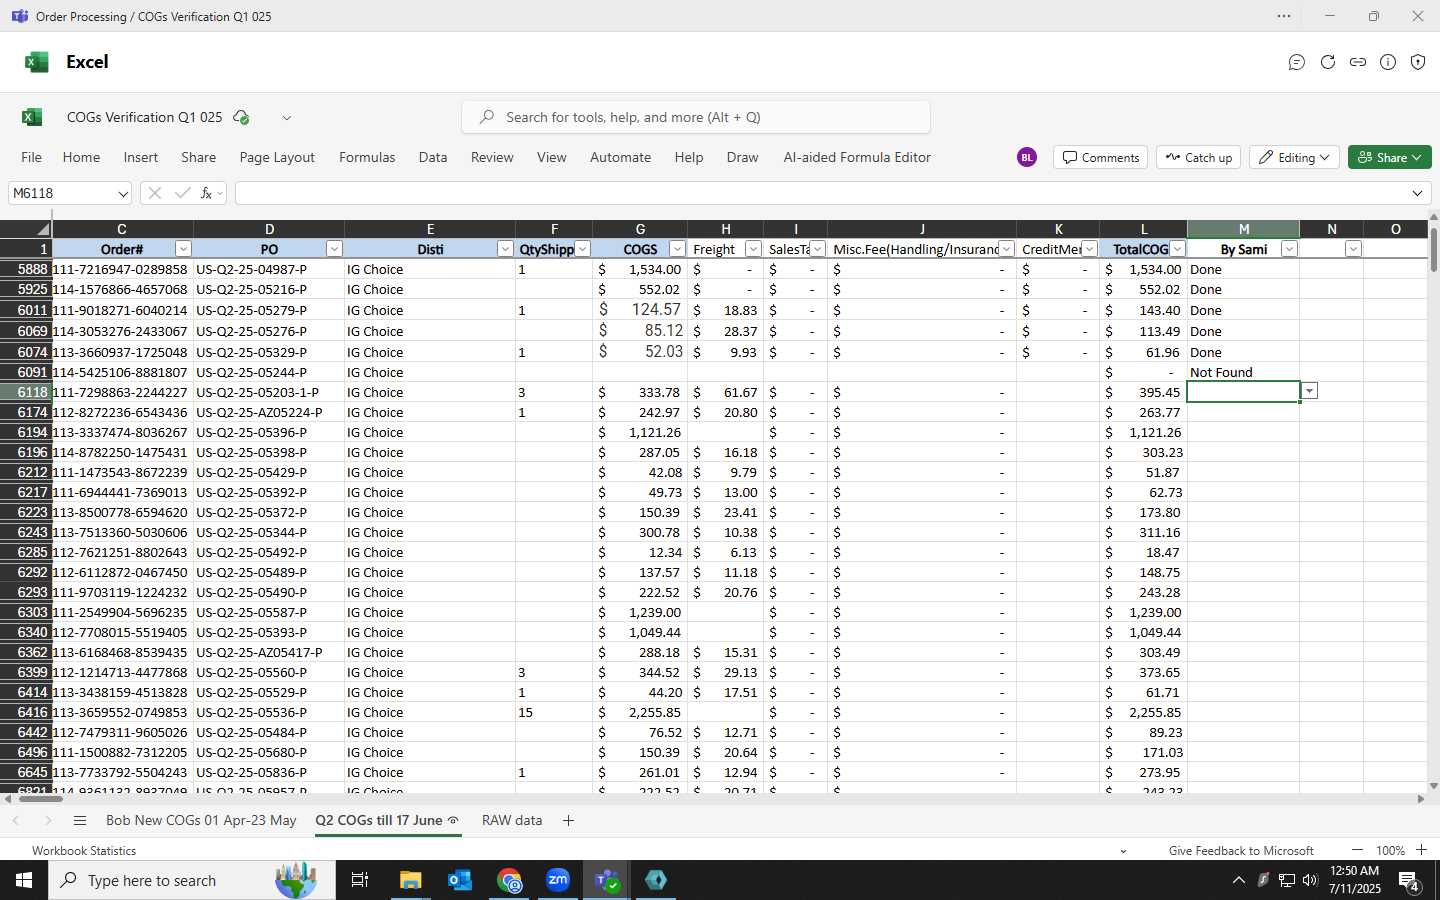Switch to Bob New COGs sheet
This screenshot has height=900, width=1440.
[x=201, y=820]
